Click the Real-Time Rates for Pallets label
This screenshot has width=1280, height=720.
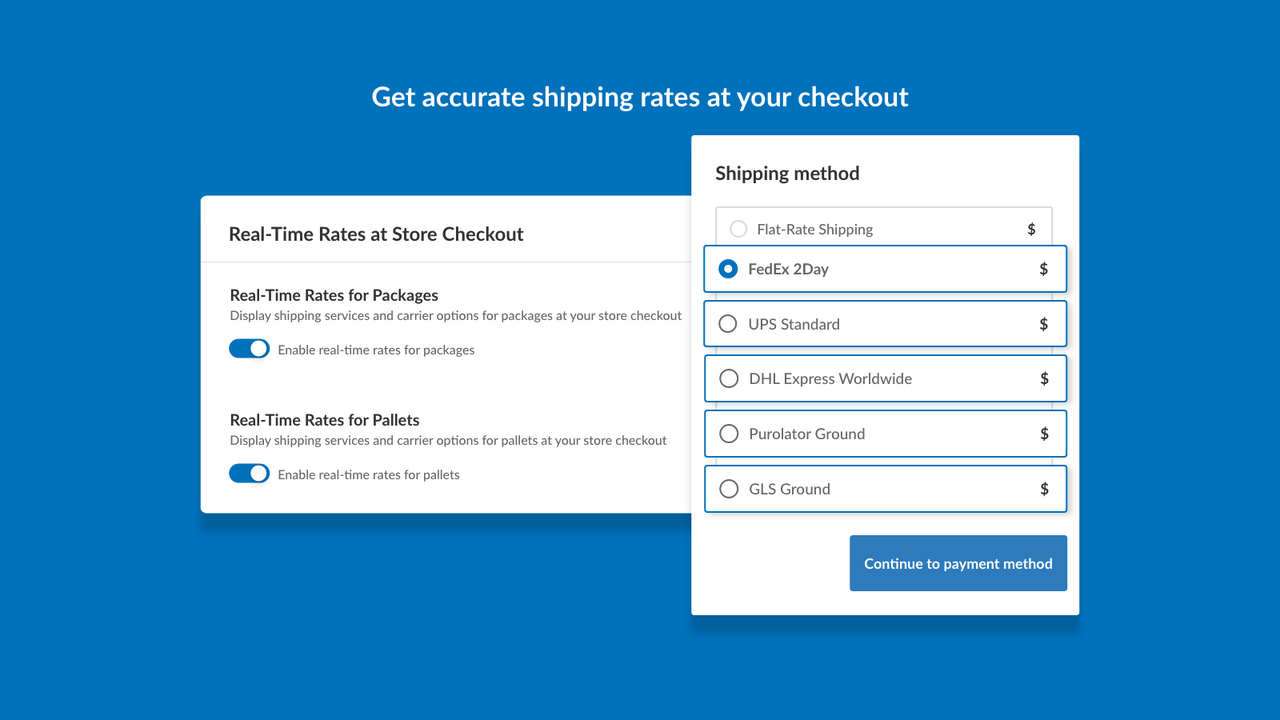(x=324, y=419)
